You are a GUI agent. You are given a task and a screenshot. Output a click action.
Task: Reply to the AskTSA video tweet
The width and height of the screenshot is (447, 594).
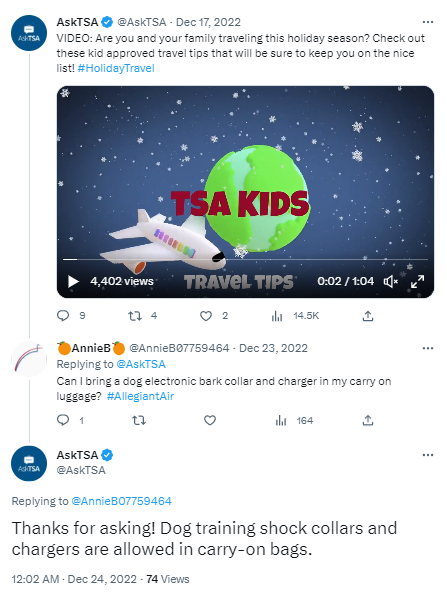[63, 316]
